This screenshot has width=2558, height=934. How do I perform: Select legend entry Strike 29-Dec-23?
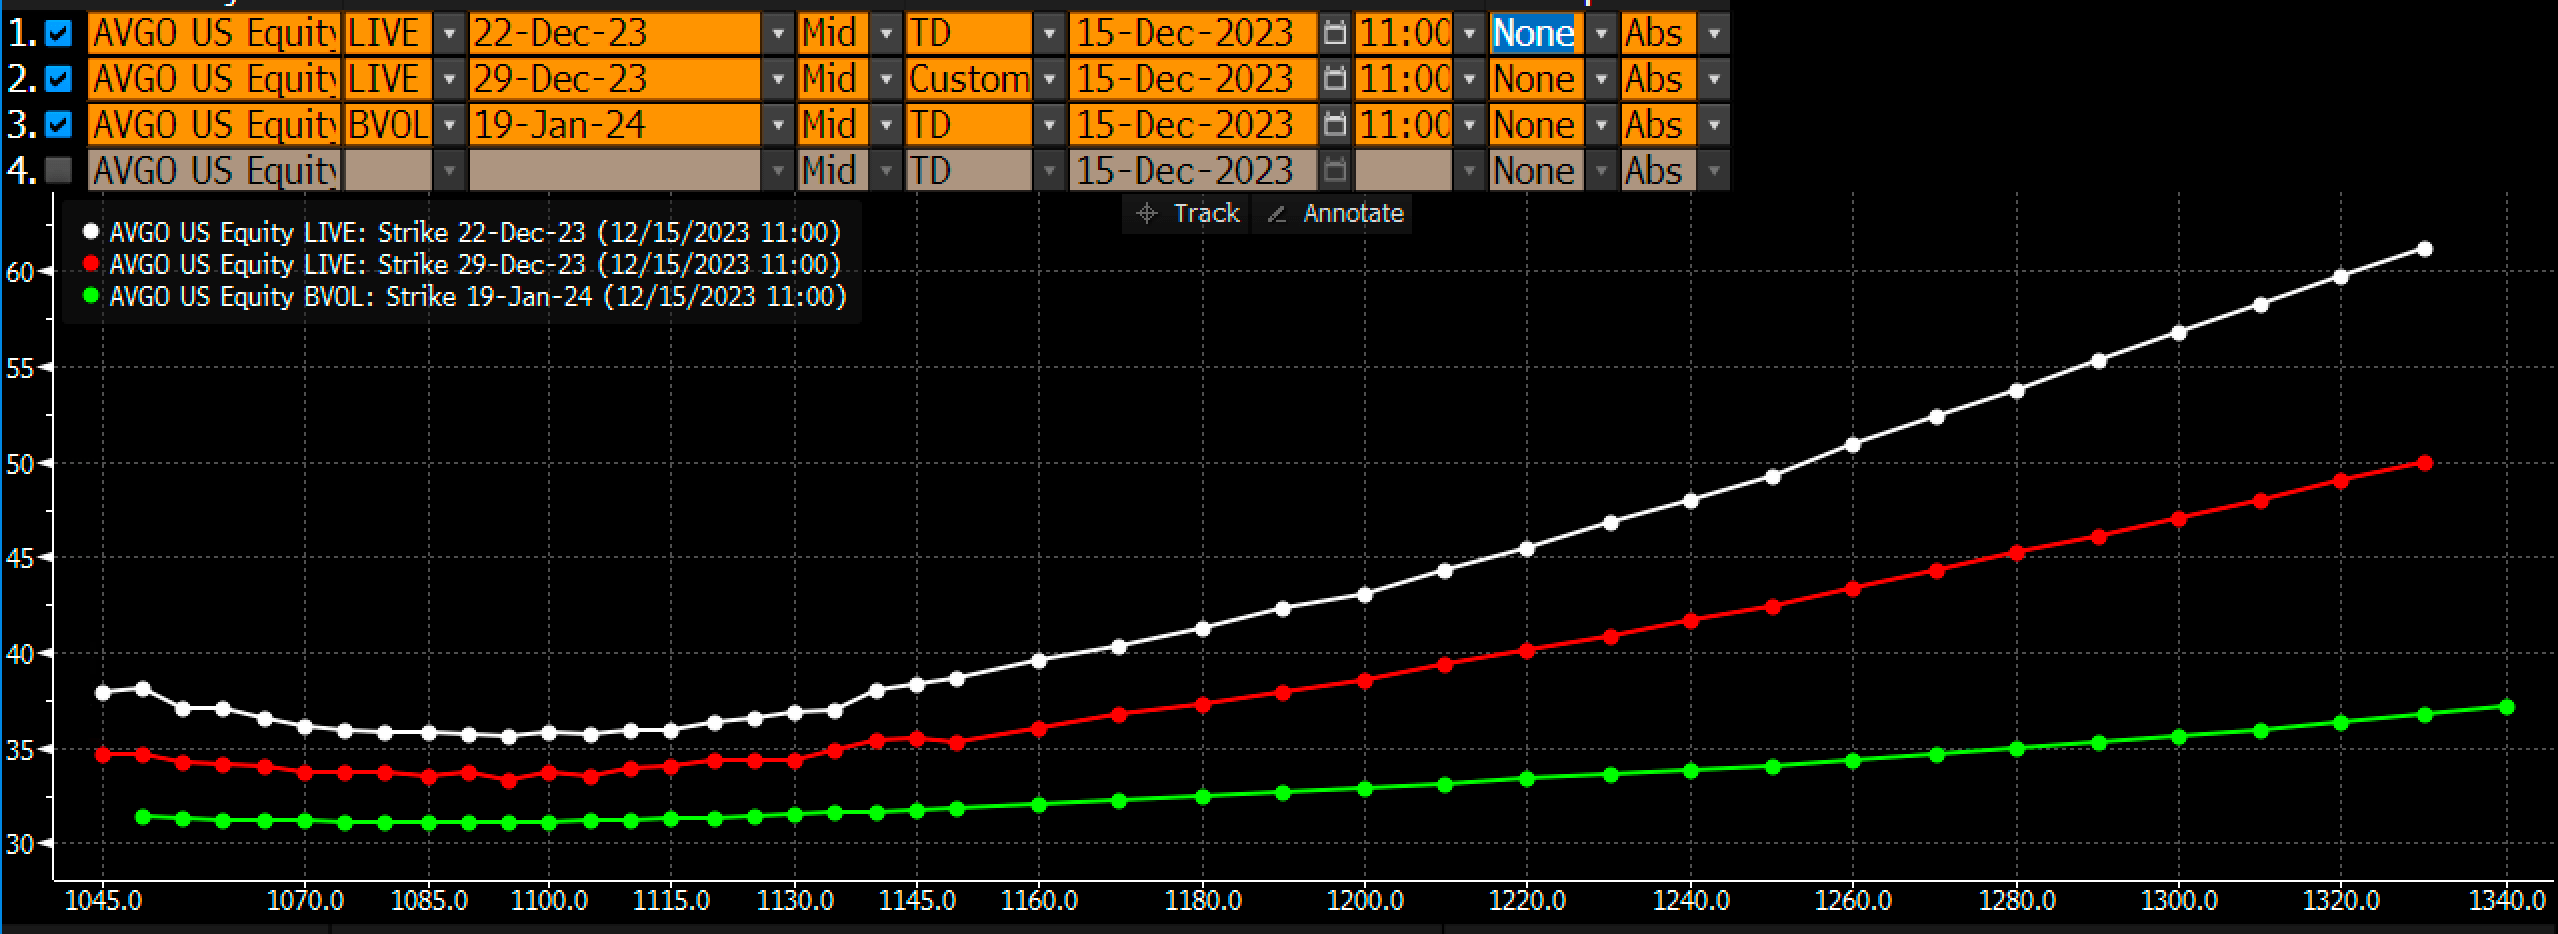(x=475, y=264)
